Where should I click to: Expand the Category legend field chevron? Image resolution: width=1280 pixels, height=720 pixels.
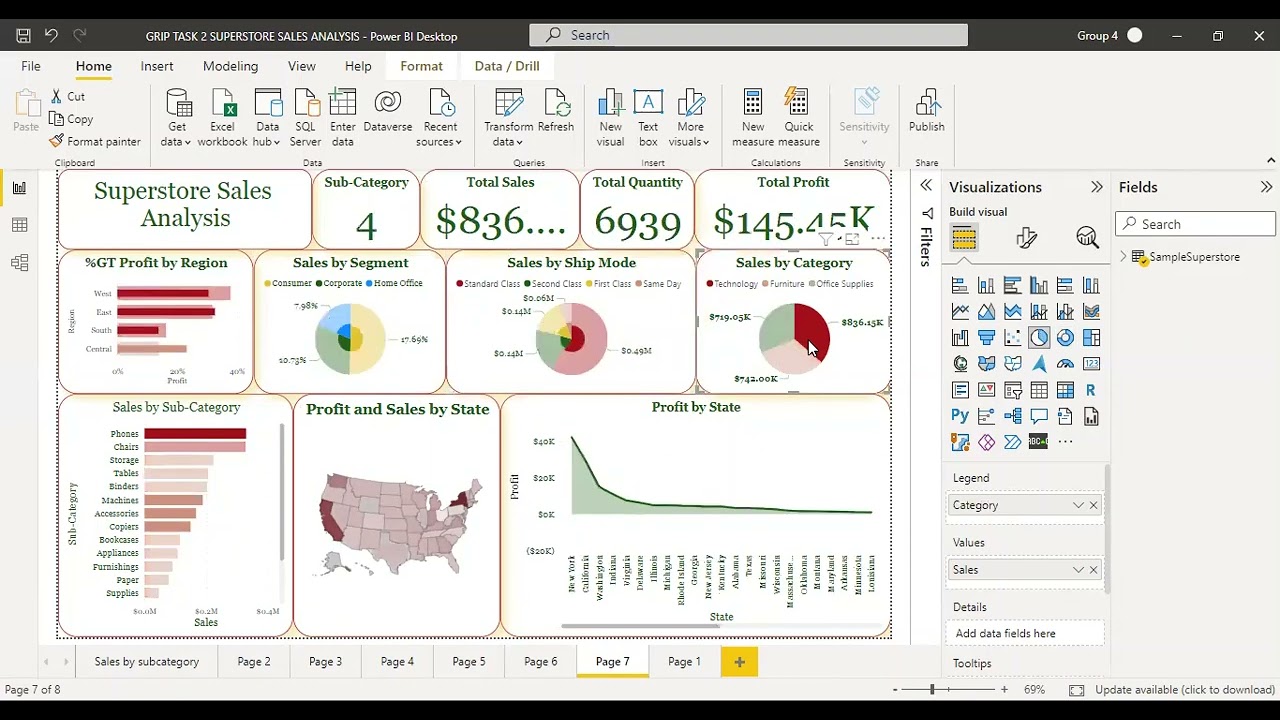coord(1078,505)
